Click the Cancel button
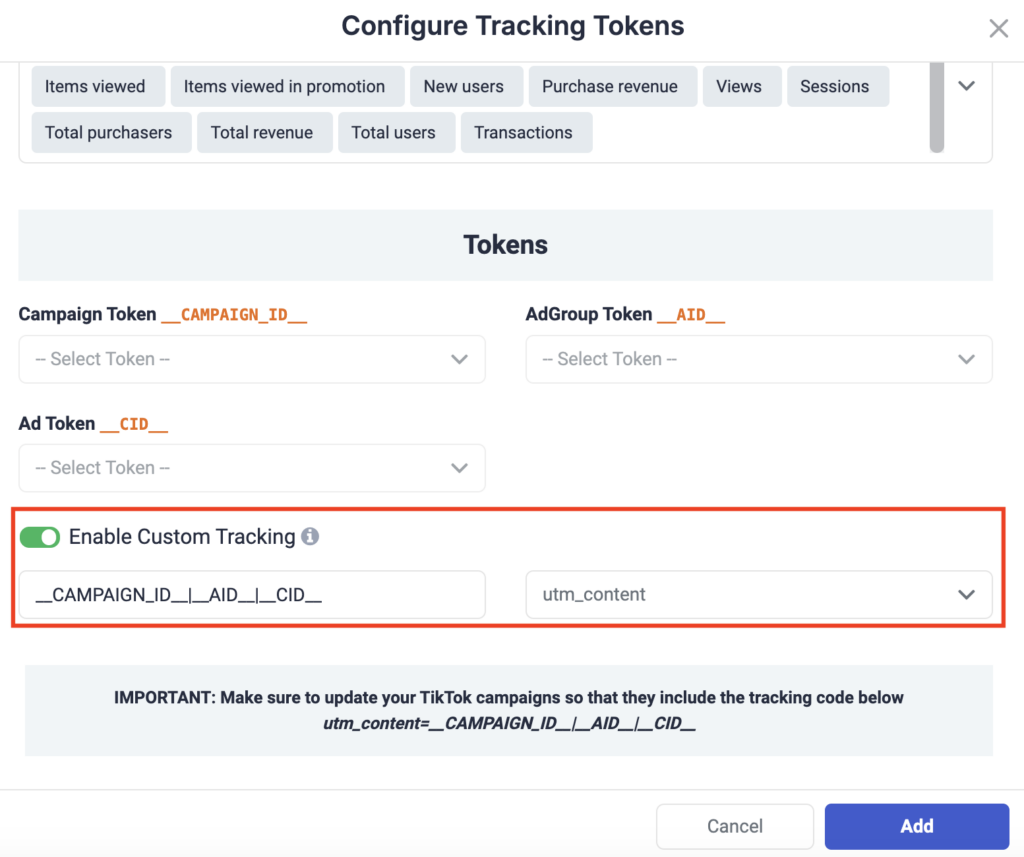The image size is (1024, 857). click(735, 826)
